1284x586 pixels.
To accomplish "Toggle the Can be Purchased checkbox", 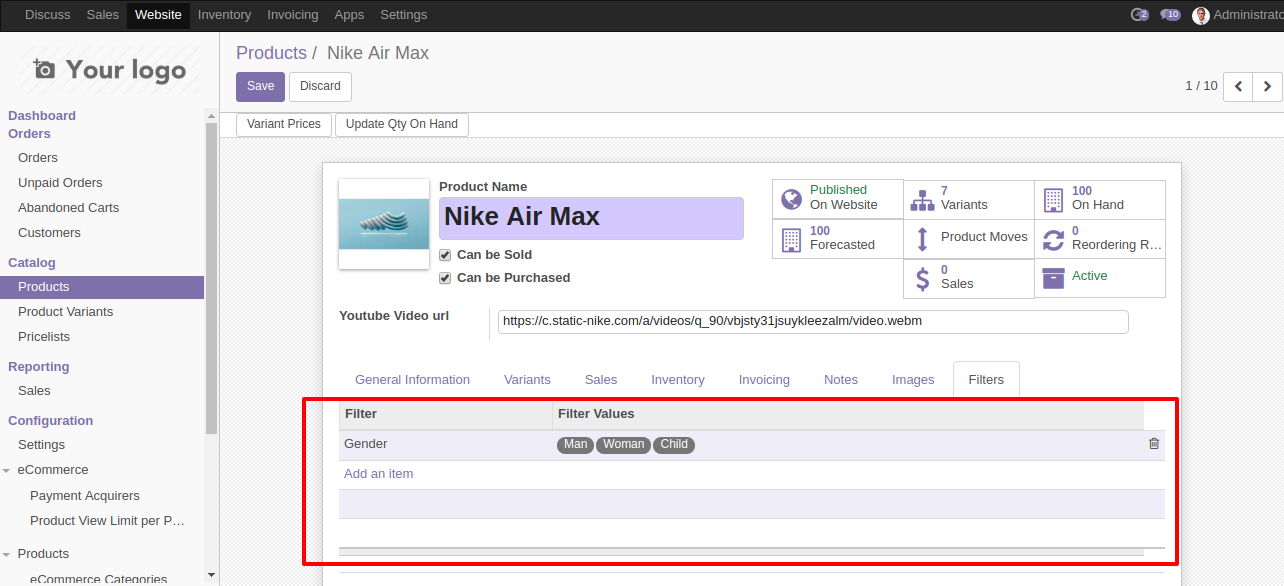I will (x=445, y=278).
